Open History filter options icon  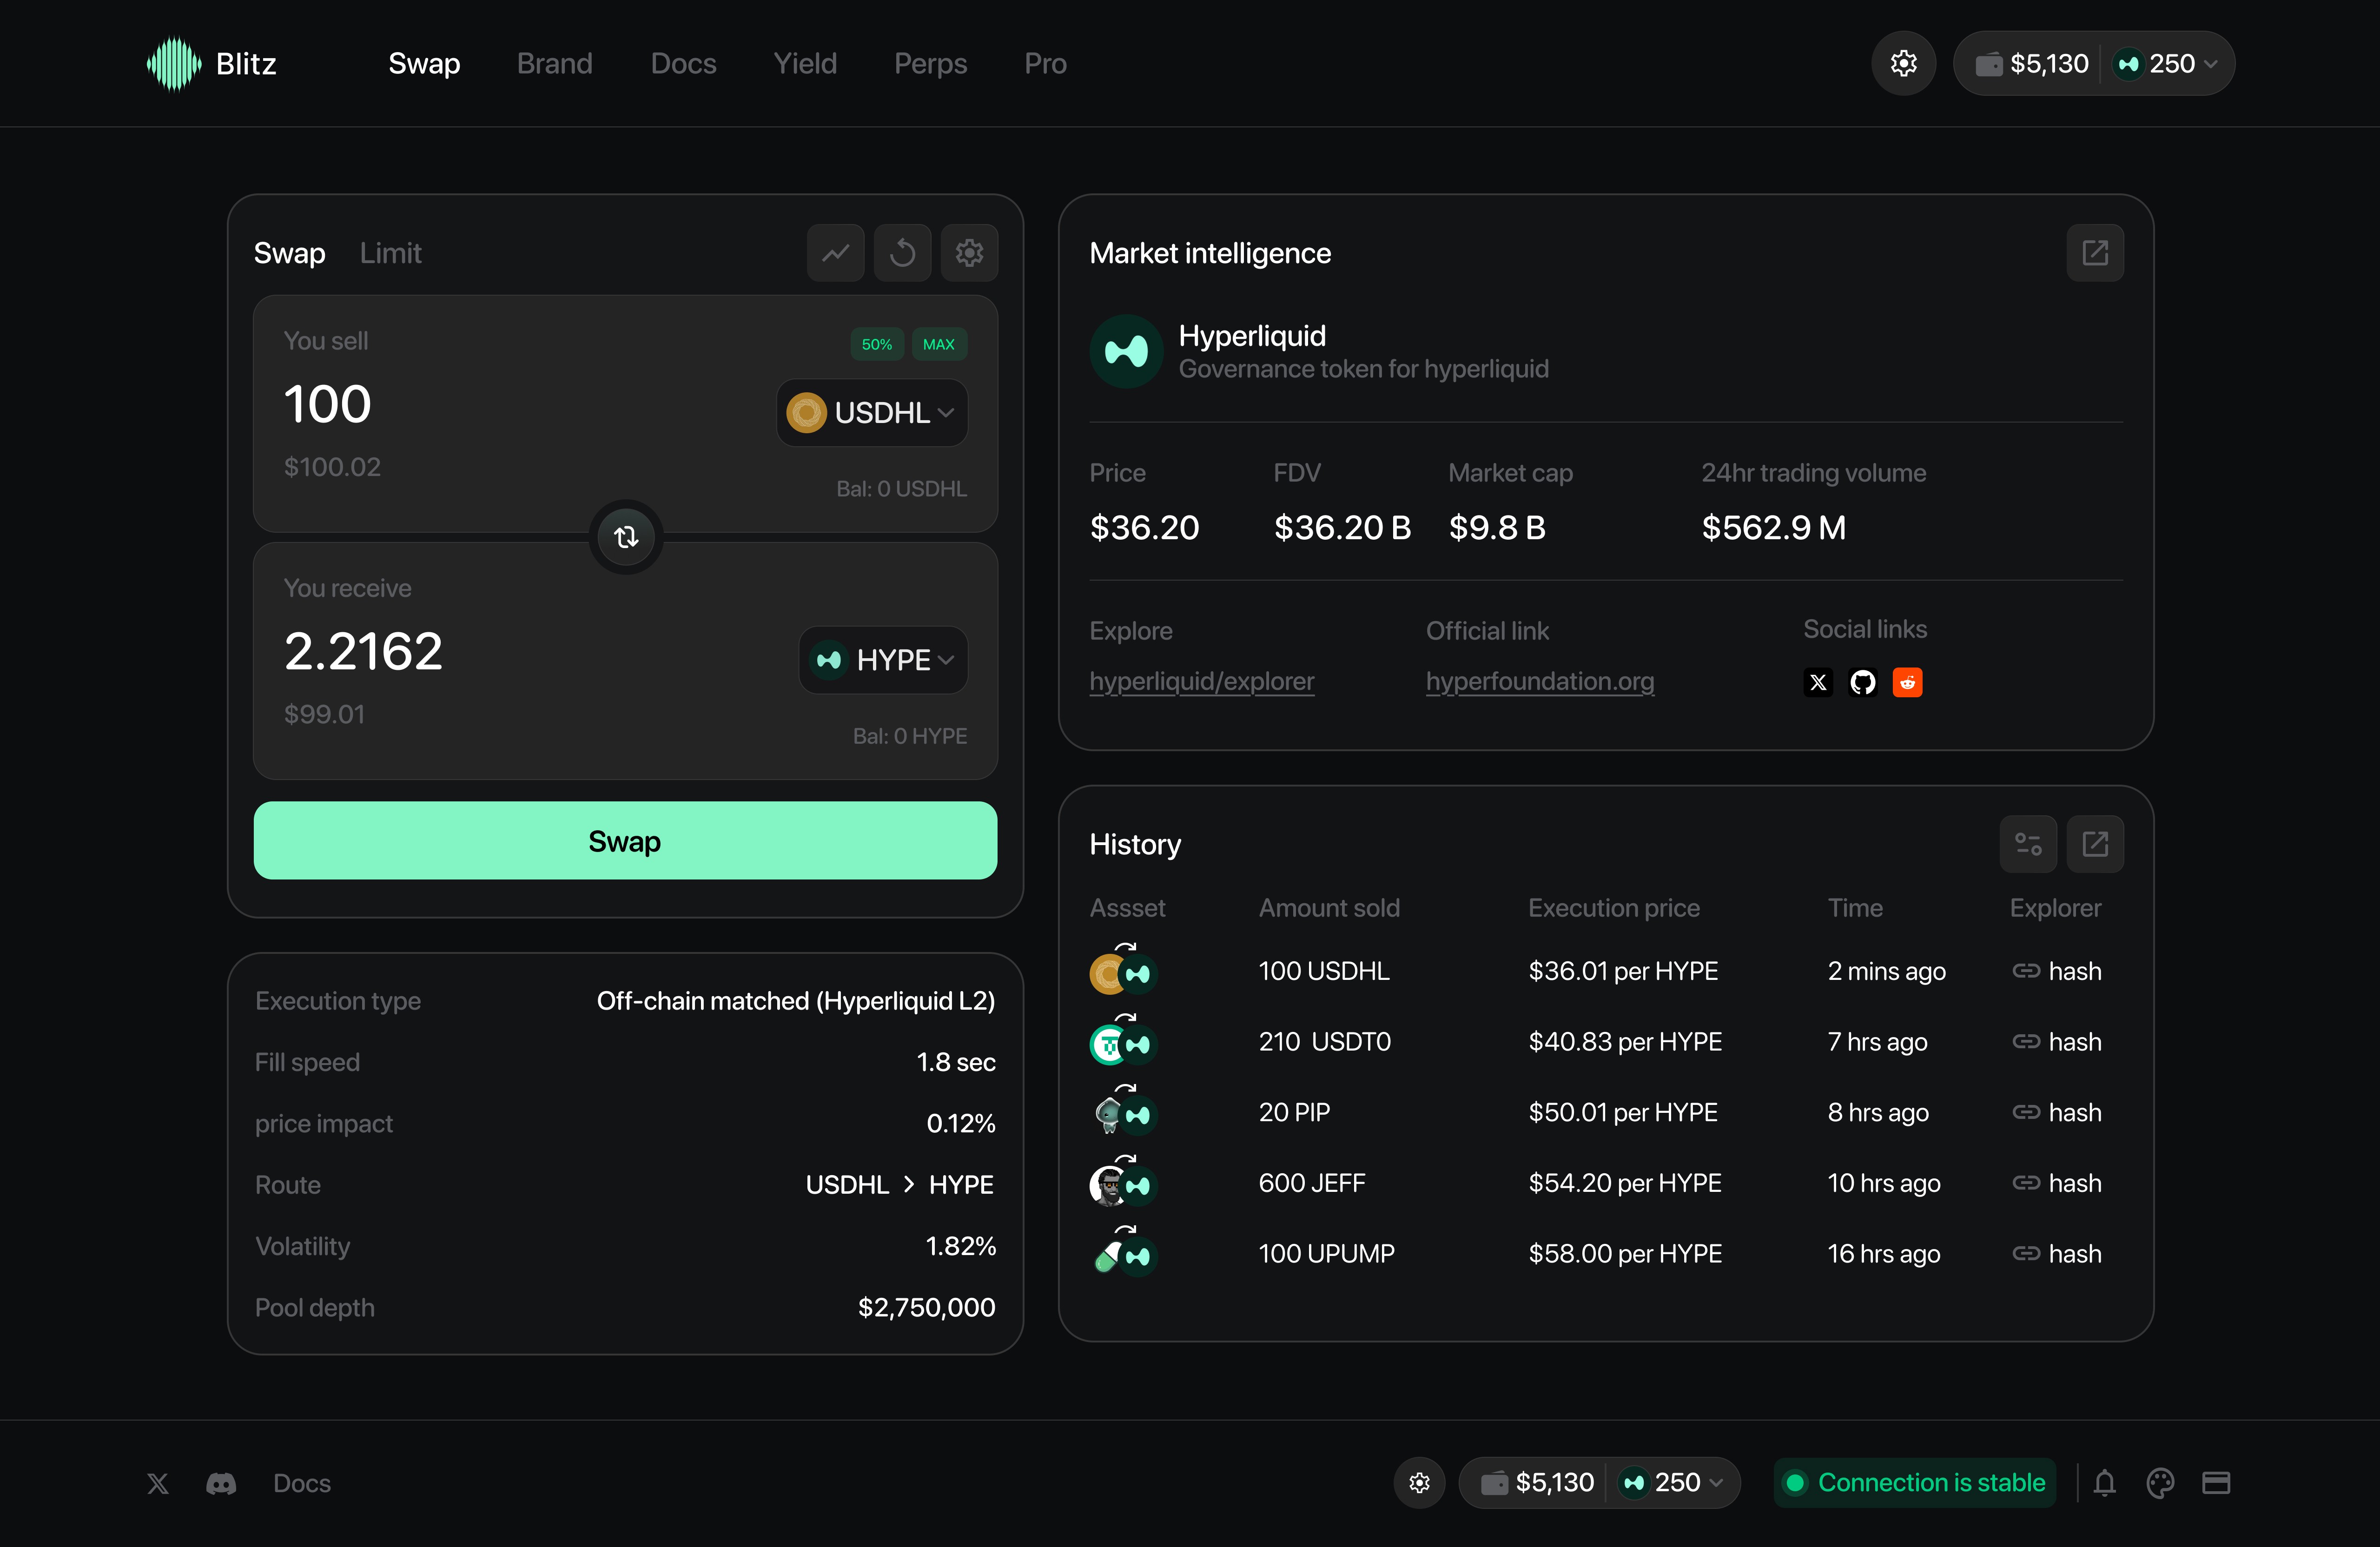(x=2027, y=844)
